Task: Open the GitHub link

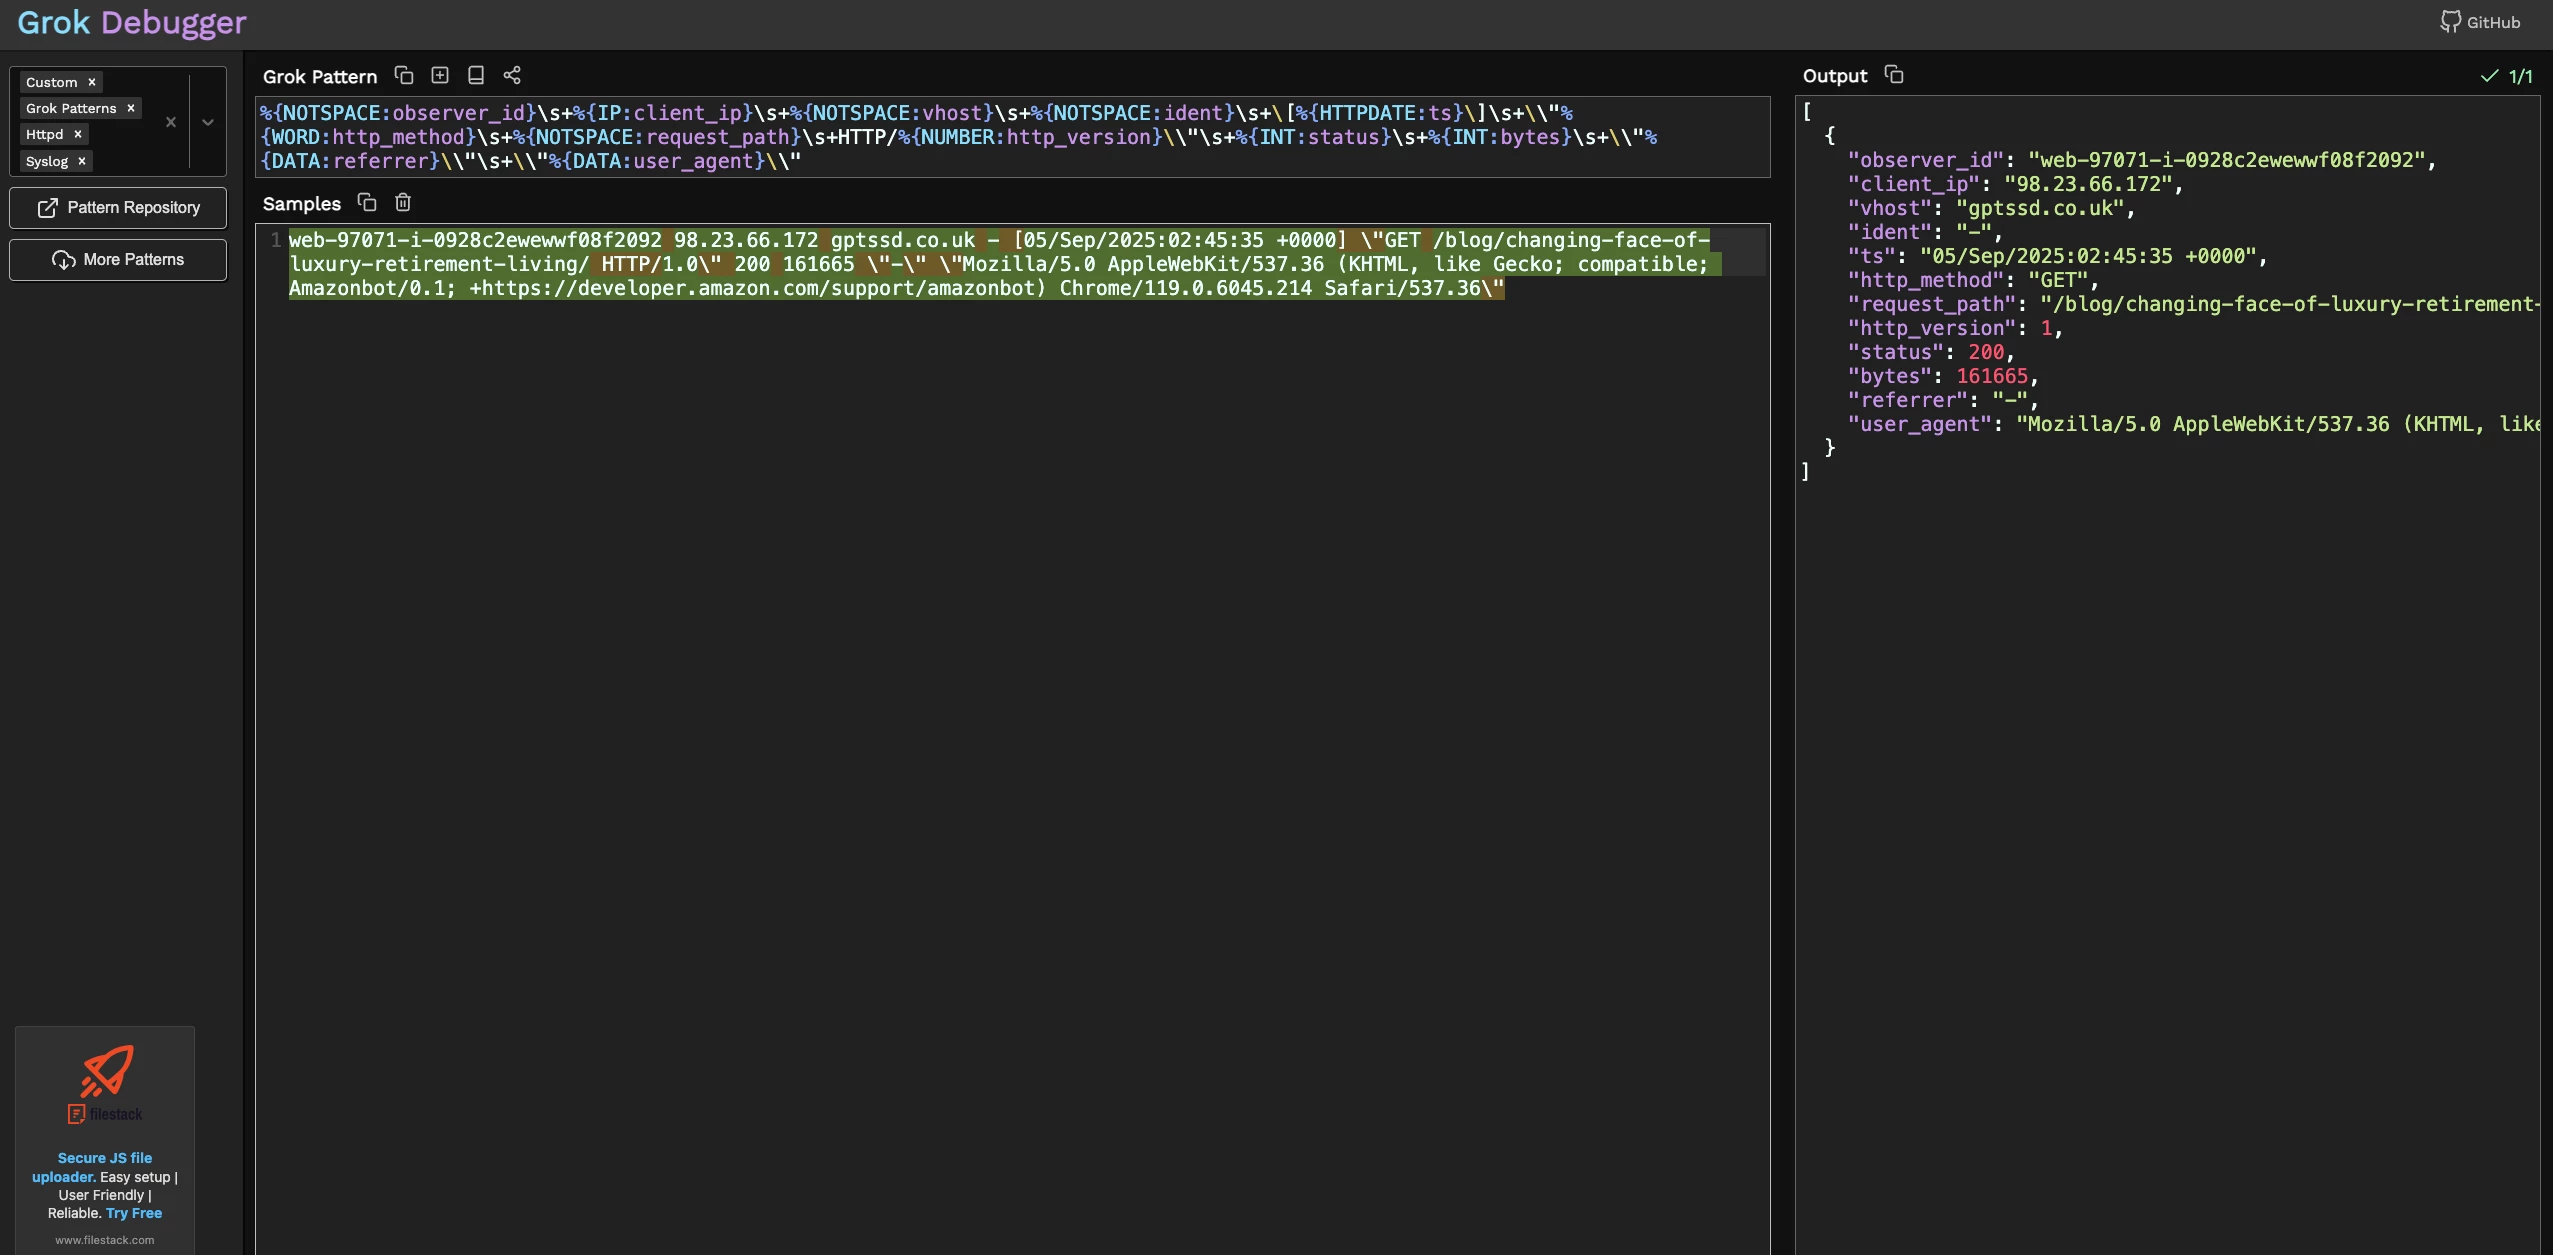Action: tap(2481, 22)
